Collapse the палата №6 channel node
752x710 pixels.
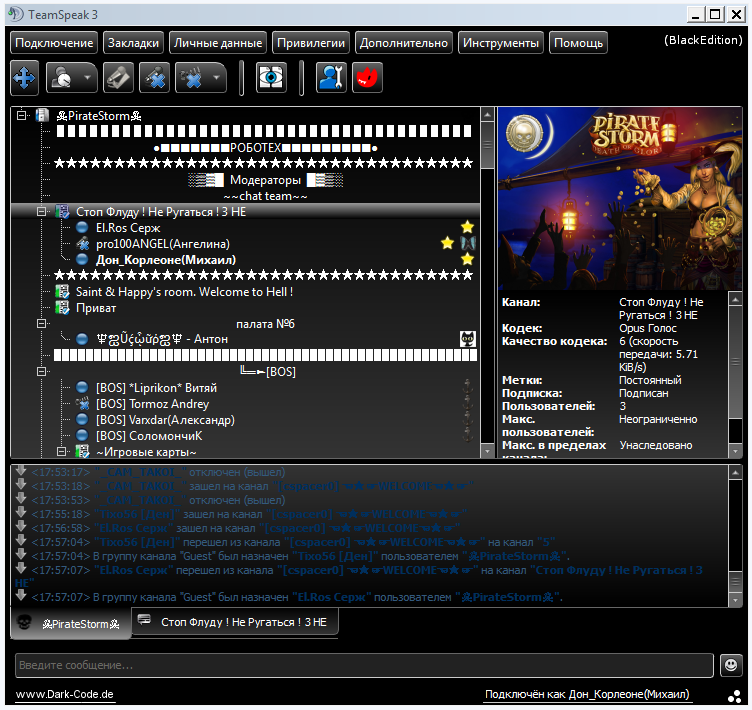pos(42,324)
